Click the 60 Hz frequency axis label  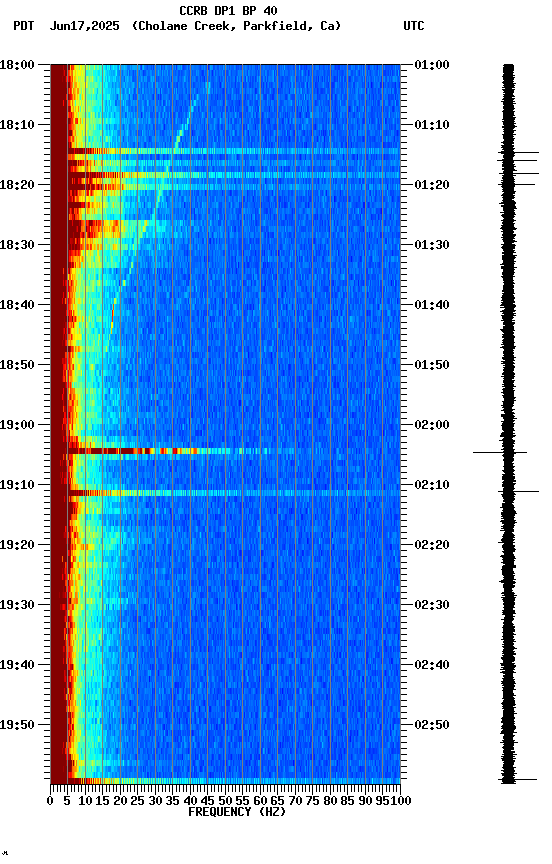tap(260, 801)
